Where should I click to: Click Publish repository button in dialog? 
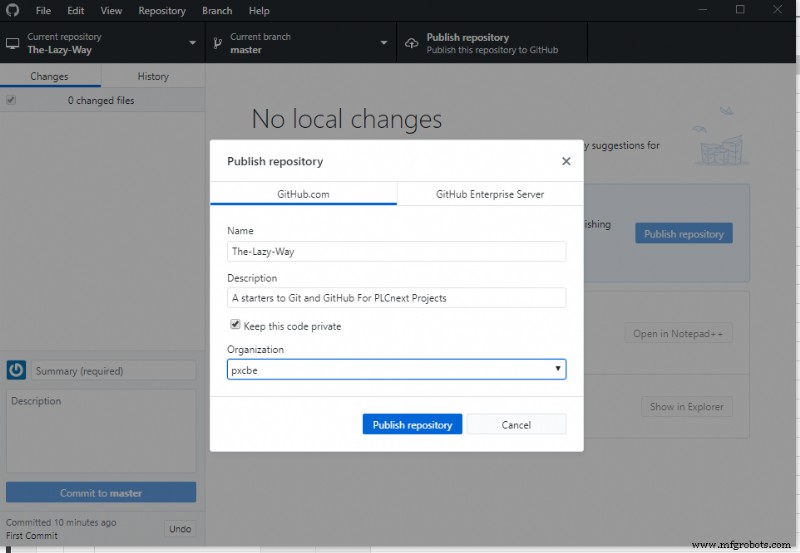[x=412, y=424]
